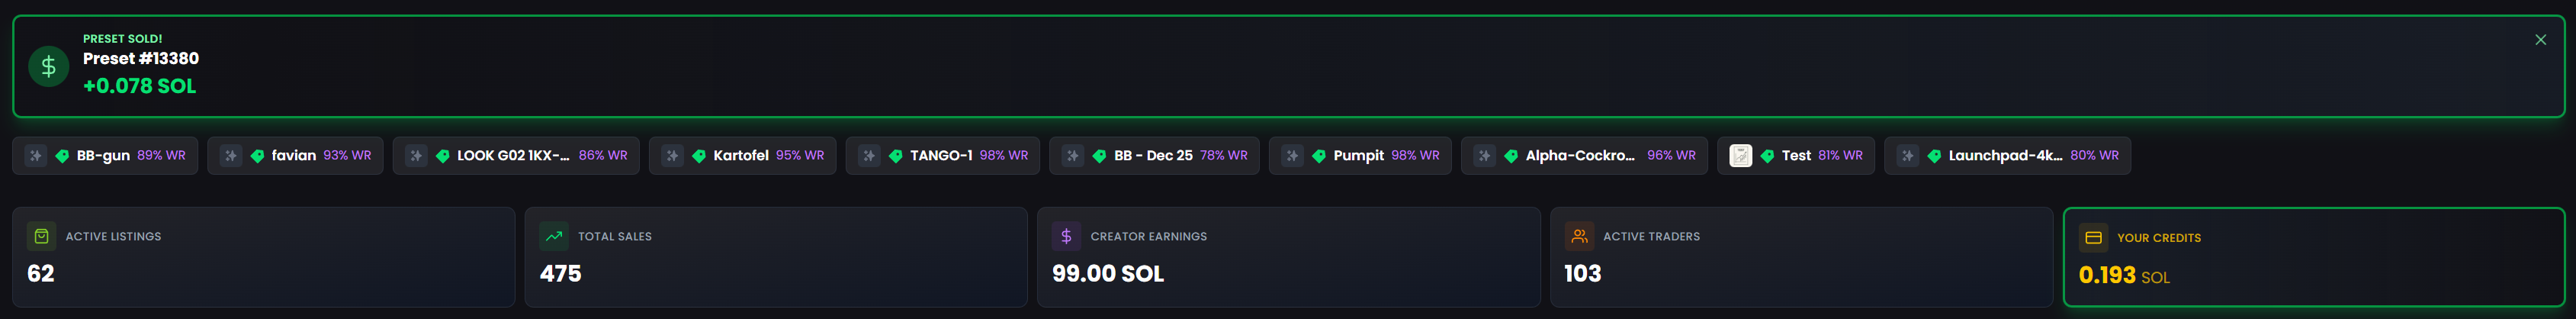Select the TANGO-1 98% WR preset
Image resolution: width=2576 pixels, height=319 pixels.
[942, 156]
